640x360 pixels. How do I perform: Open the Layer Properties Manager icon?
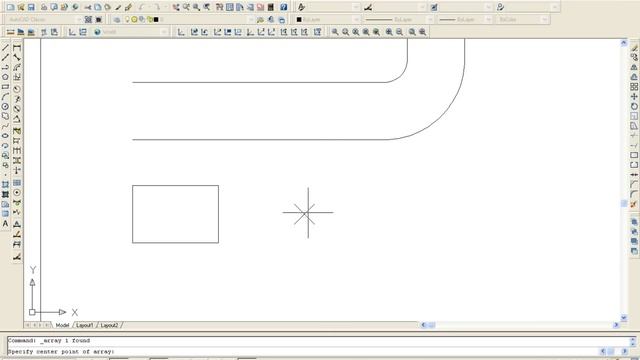pyautogui.click(x=117, y=19)
